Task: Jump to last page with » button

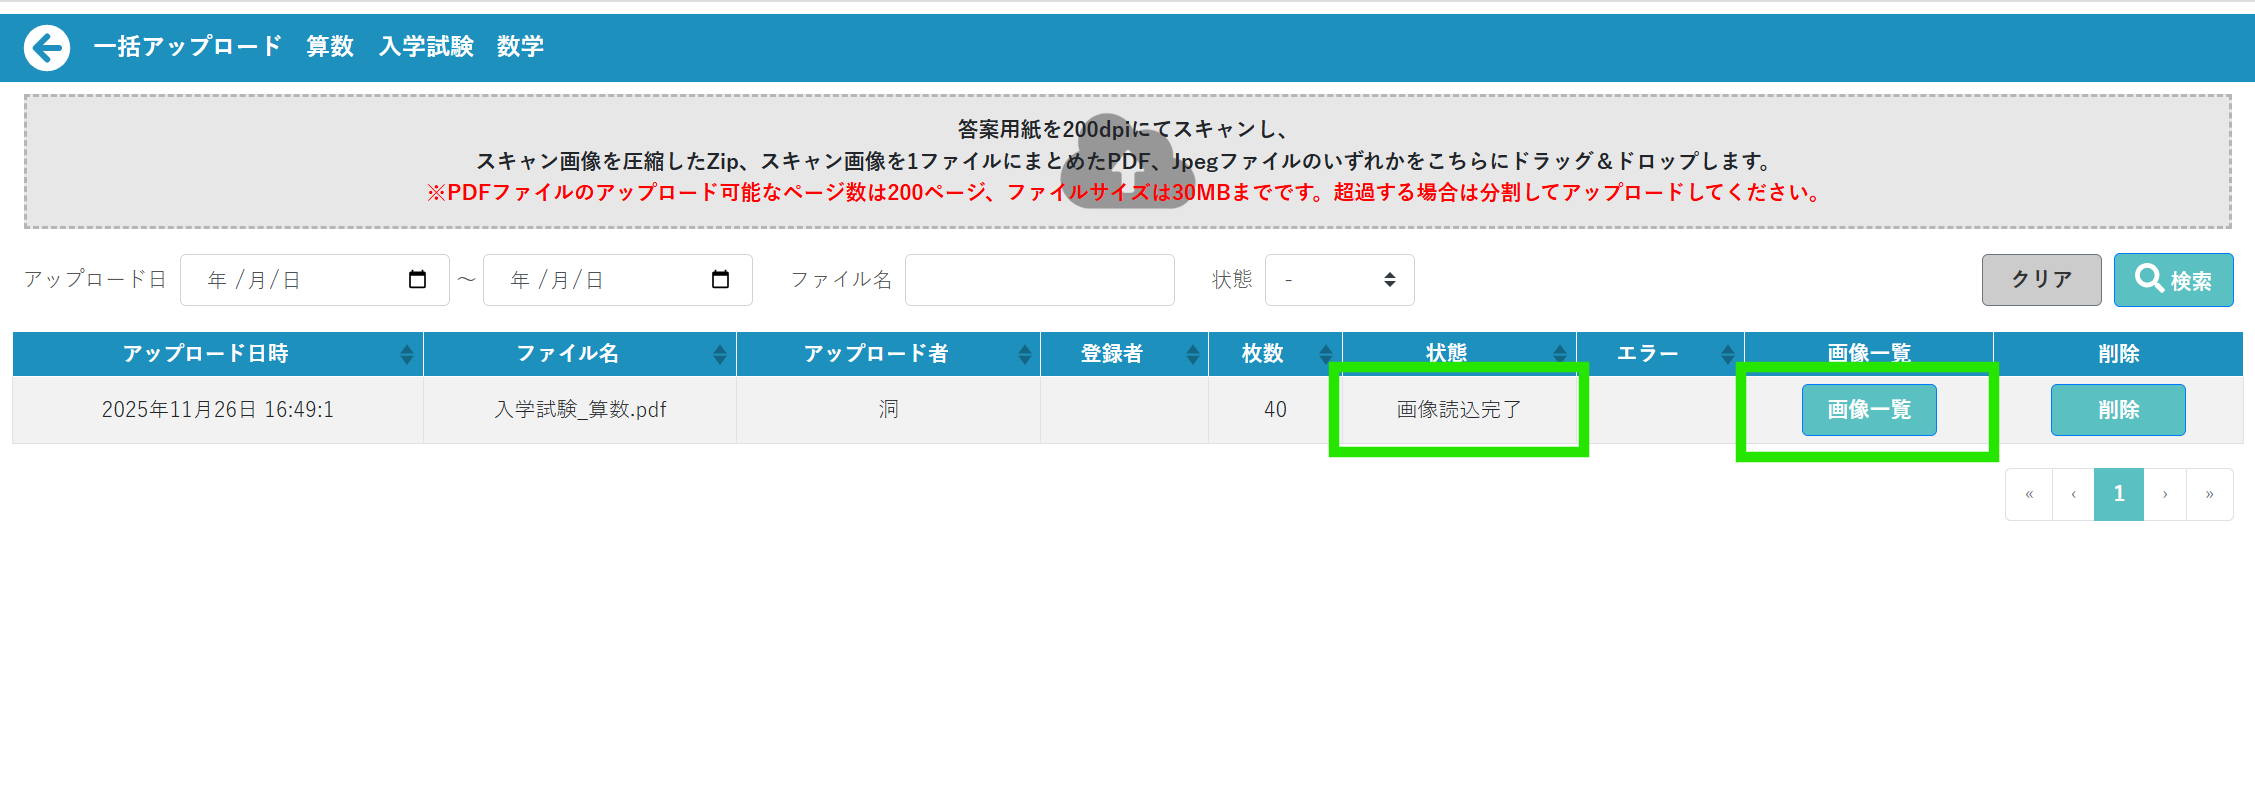Action: point(2209,494)
